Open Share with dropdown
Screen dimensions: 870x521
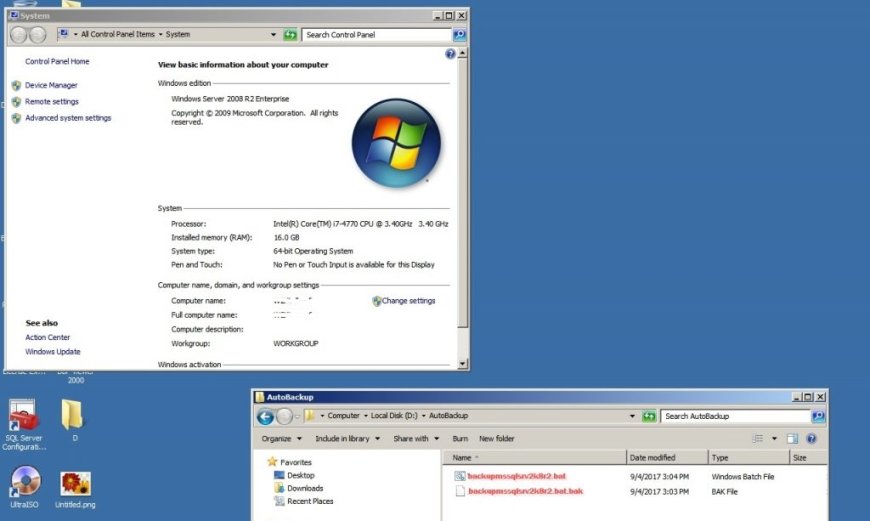pos(416,438)
